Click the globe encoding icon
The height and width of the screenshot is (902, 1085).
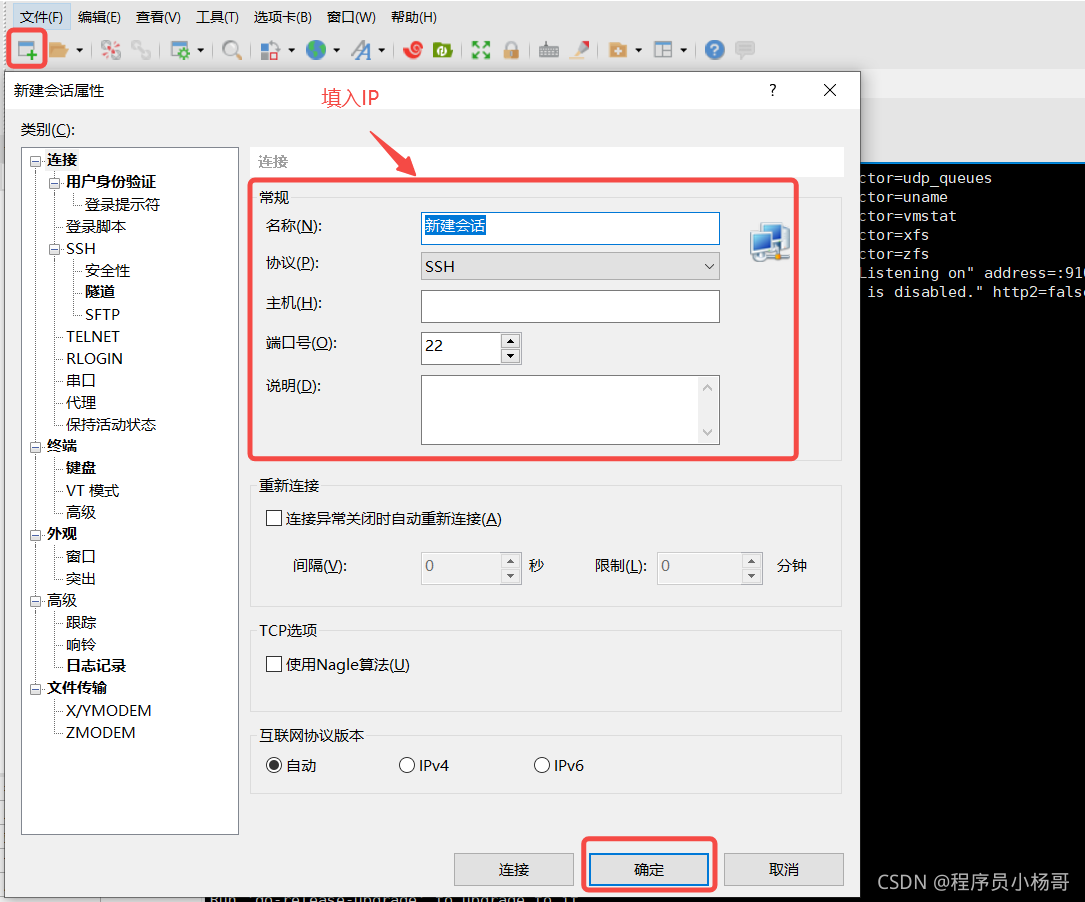coord(316,50)
